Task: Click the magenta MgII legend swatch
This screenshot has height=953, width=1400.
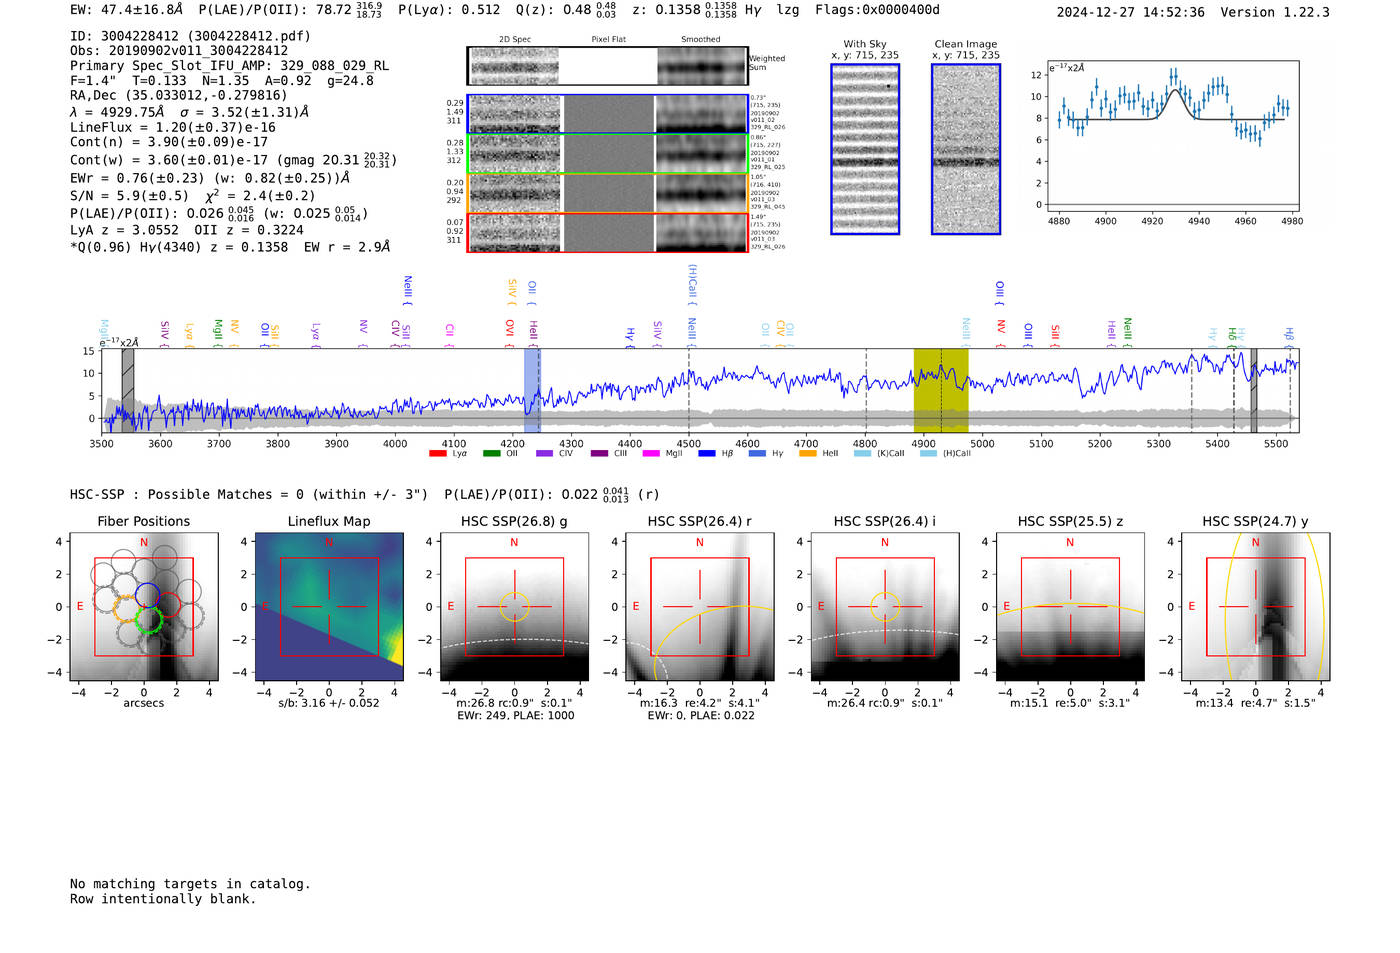Action: pyautogui.click(x=651, y=454)
